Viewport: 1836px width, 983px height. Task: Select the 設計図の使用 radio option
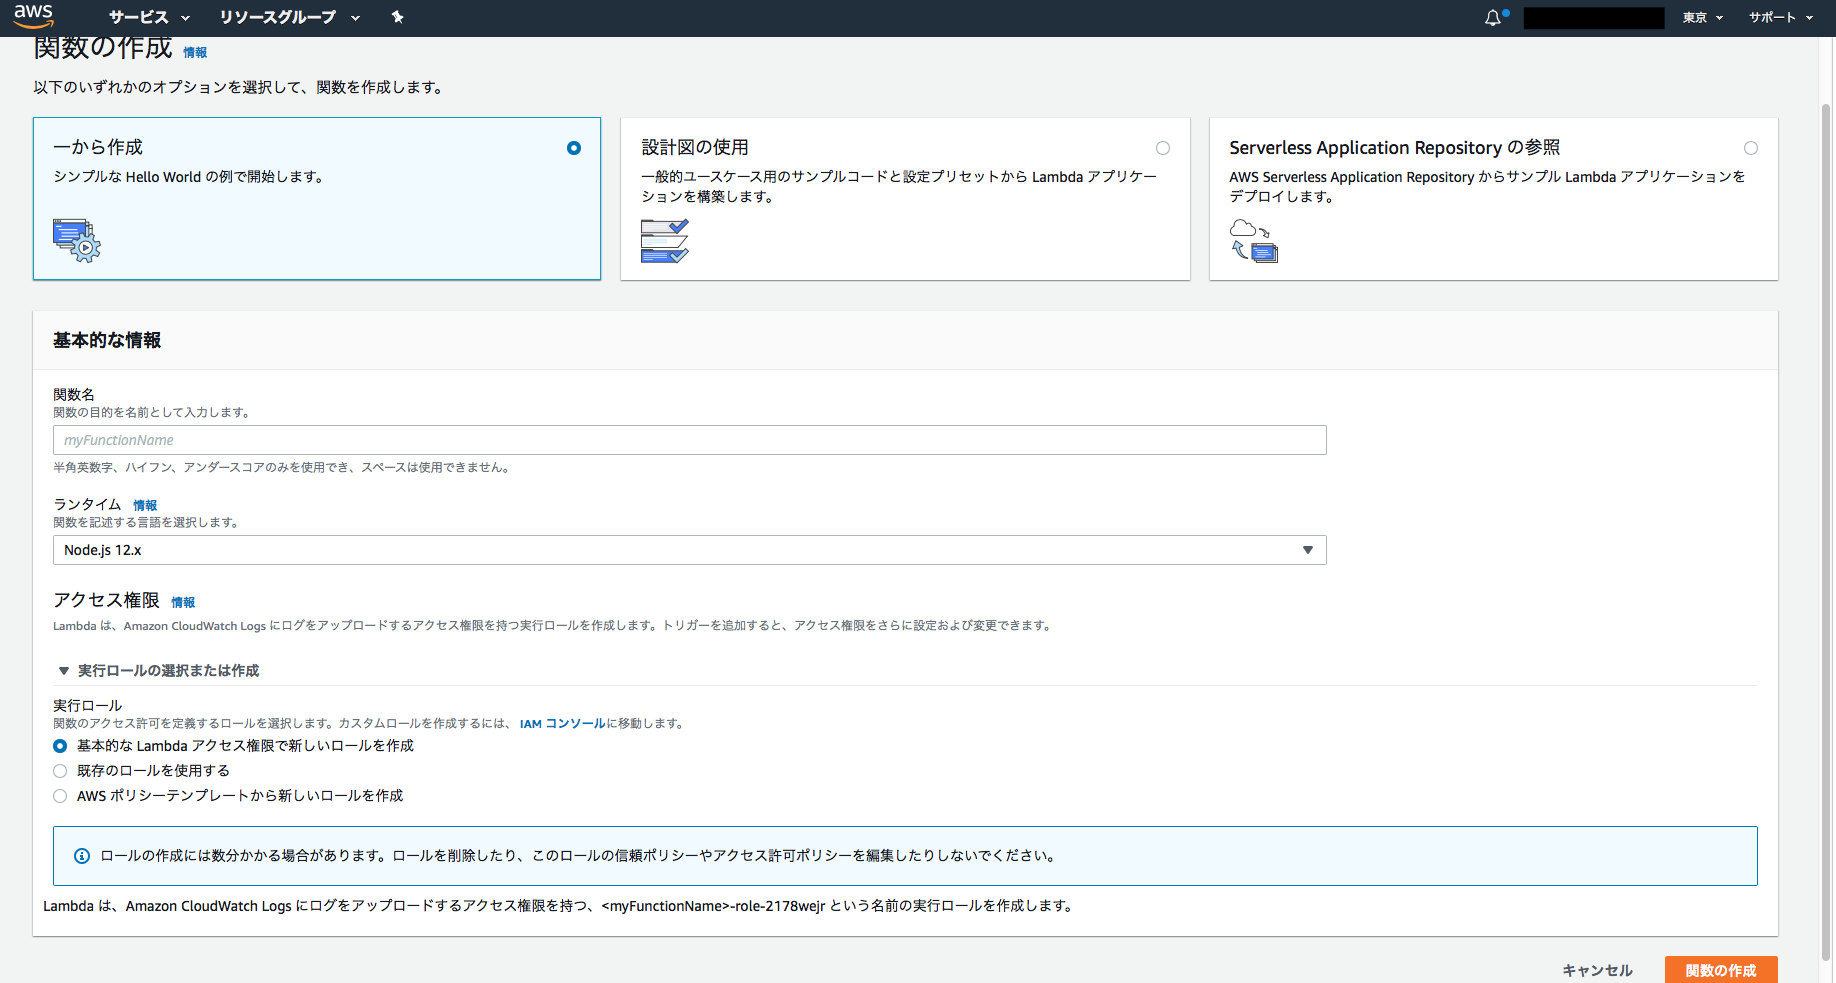pos(1163,148)
